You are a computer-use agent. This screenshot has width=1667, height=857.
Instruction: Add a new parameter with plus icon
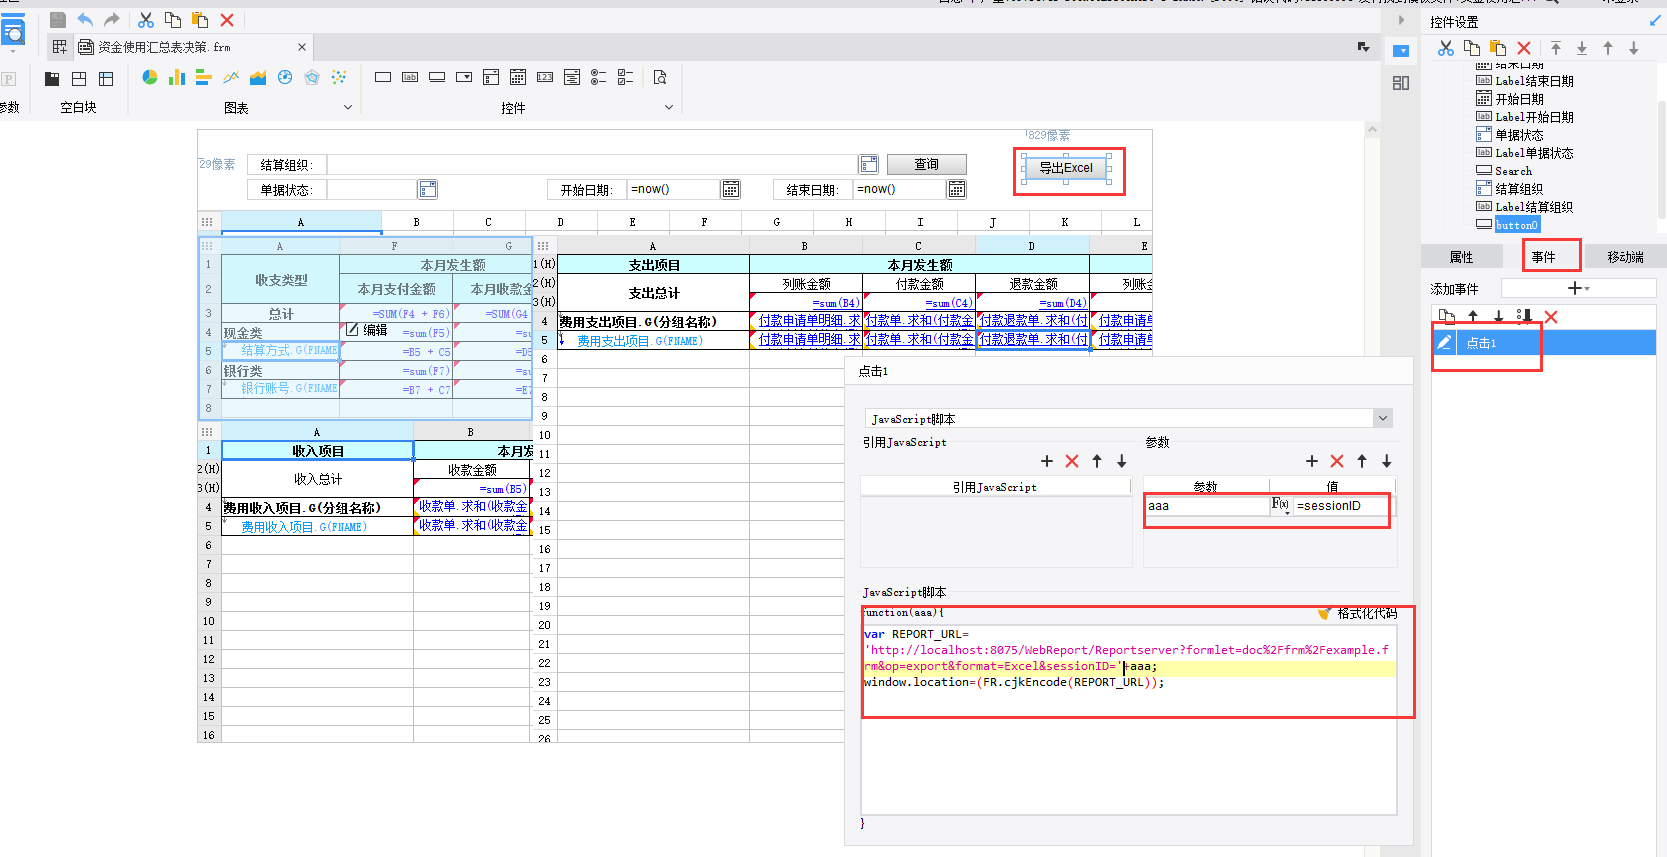(x=1312, y=461)
